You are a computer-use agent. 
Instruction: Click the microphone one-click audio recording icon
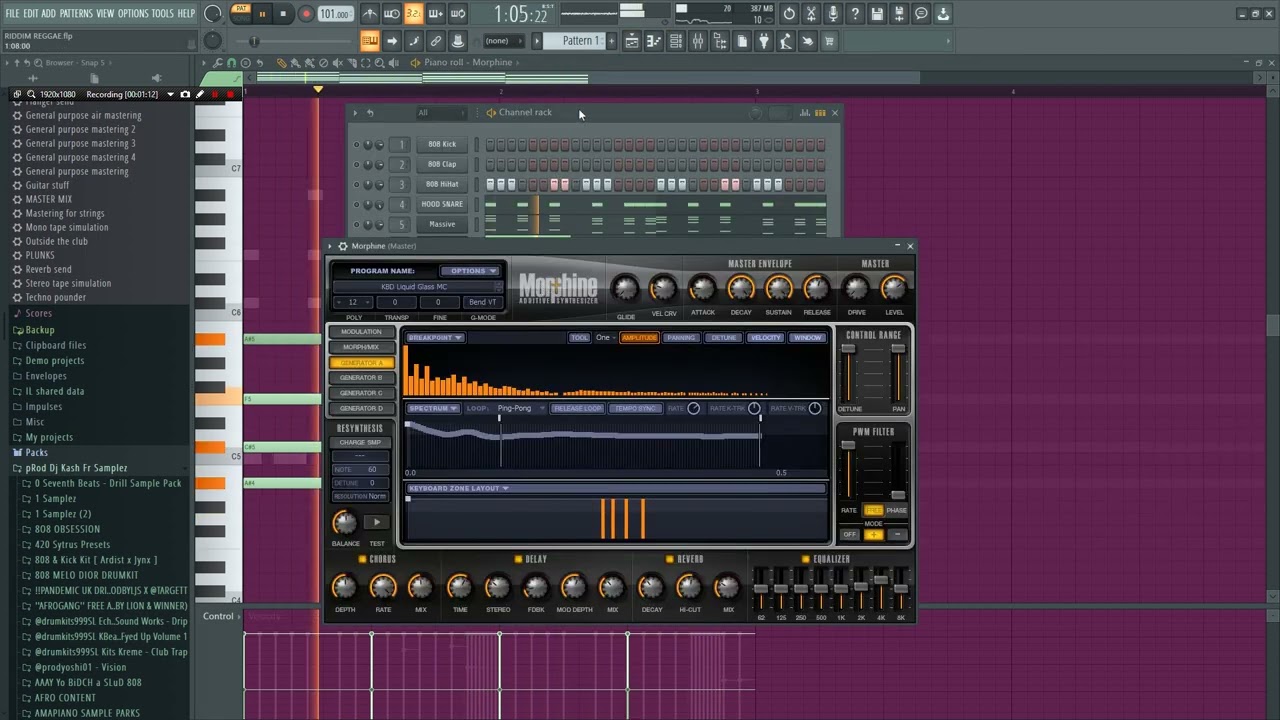[833, 14]
